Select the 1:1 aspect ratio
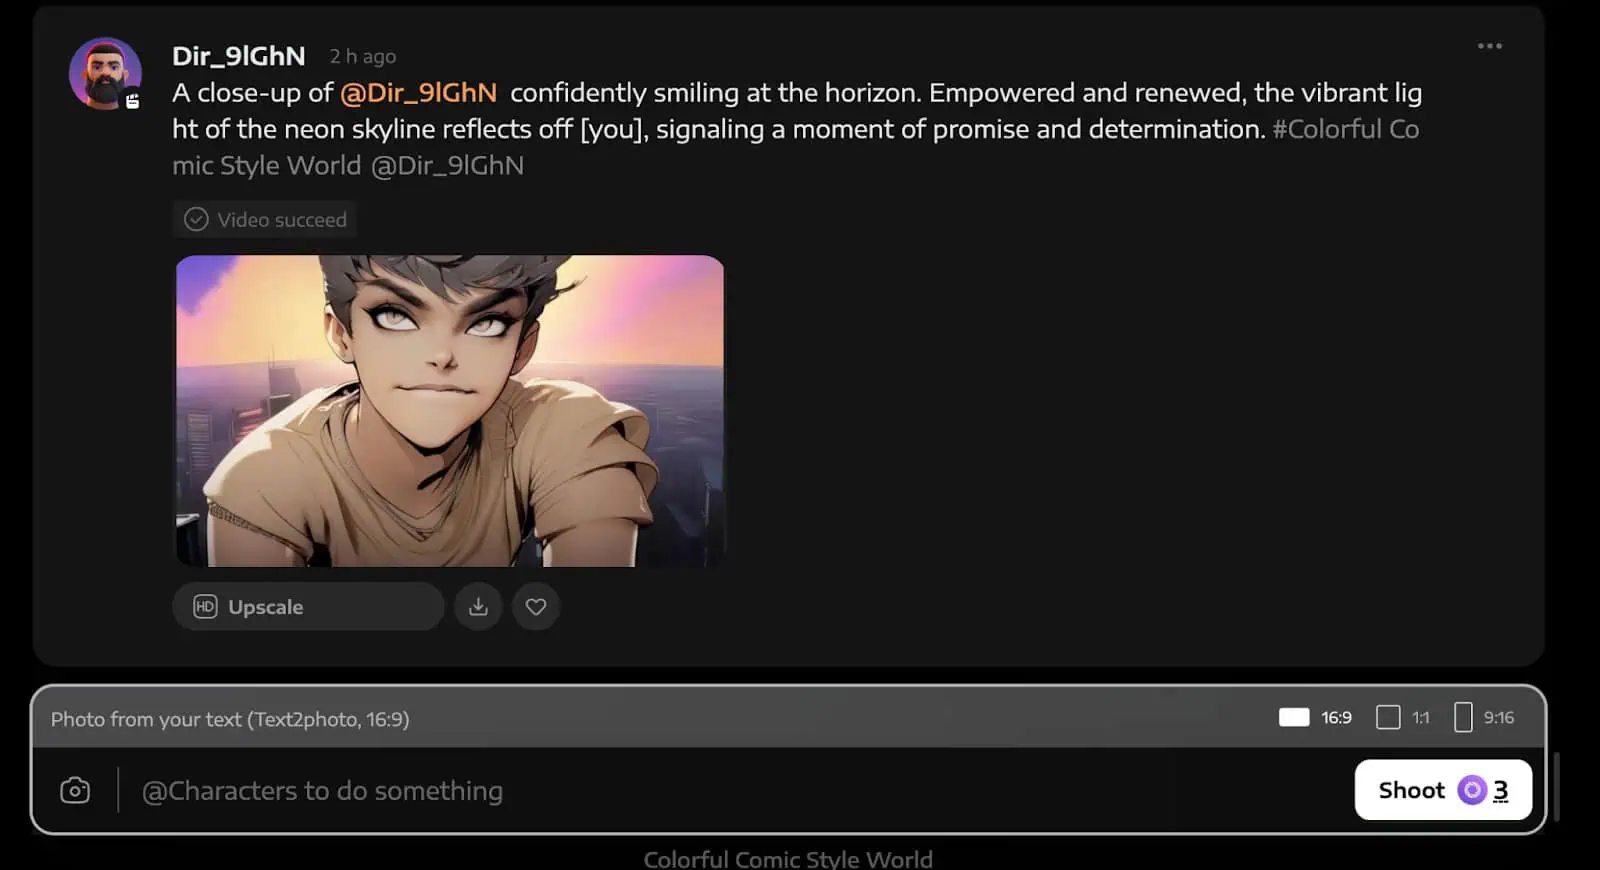This screenshot has width=1600, height=870. 1403,717
